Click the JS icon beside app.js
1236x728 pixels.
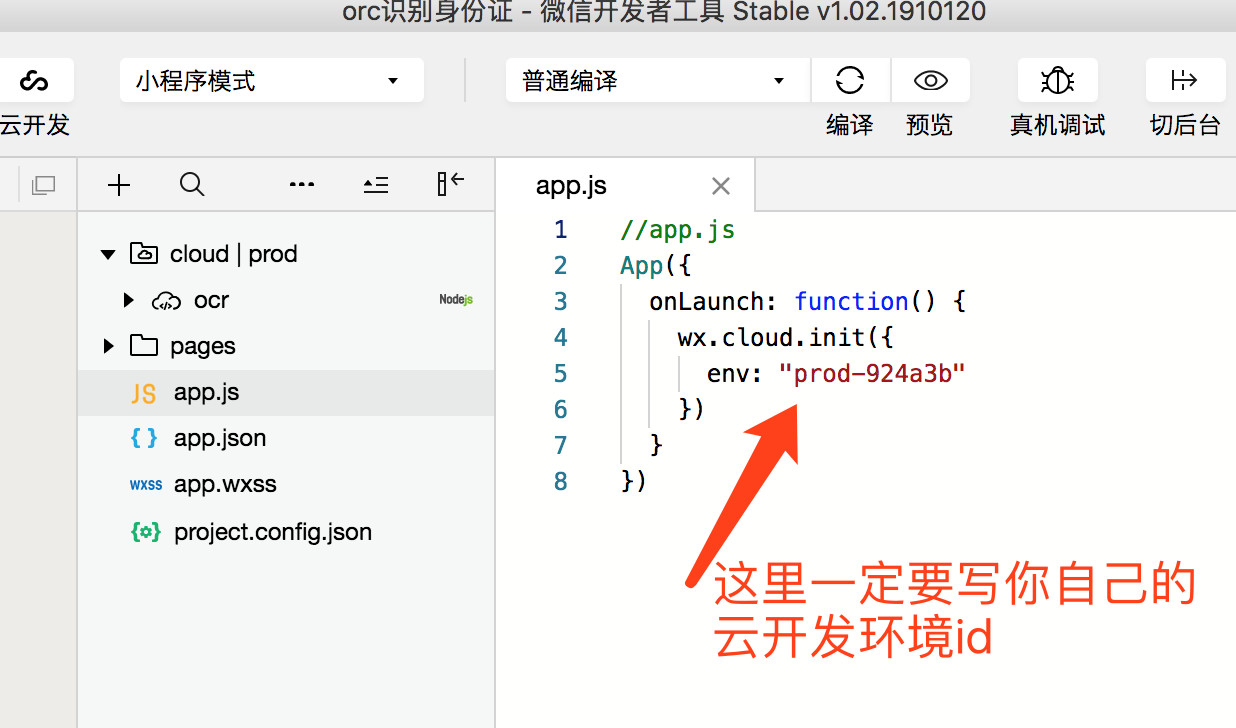144,393
